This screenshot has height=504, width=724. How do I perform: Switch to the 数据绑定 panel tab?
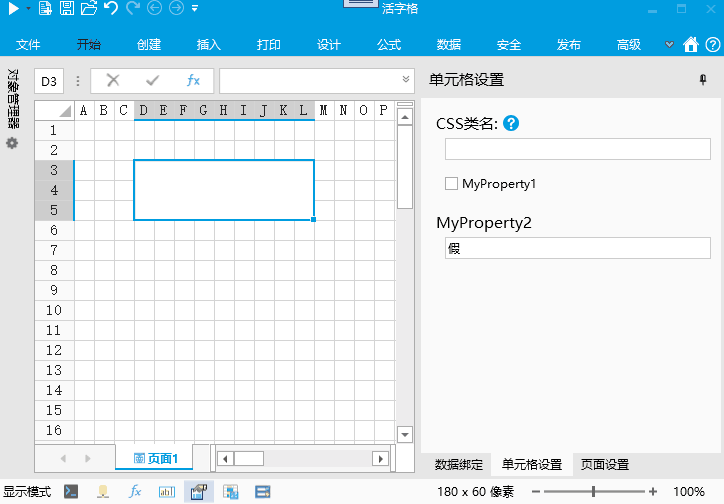click(459, 464)
